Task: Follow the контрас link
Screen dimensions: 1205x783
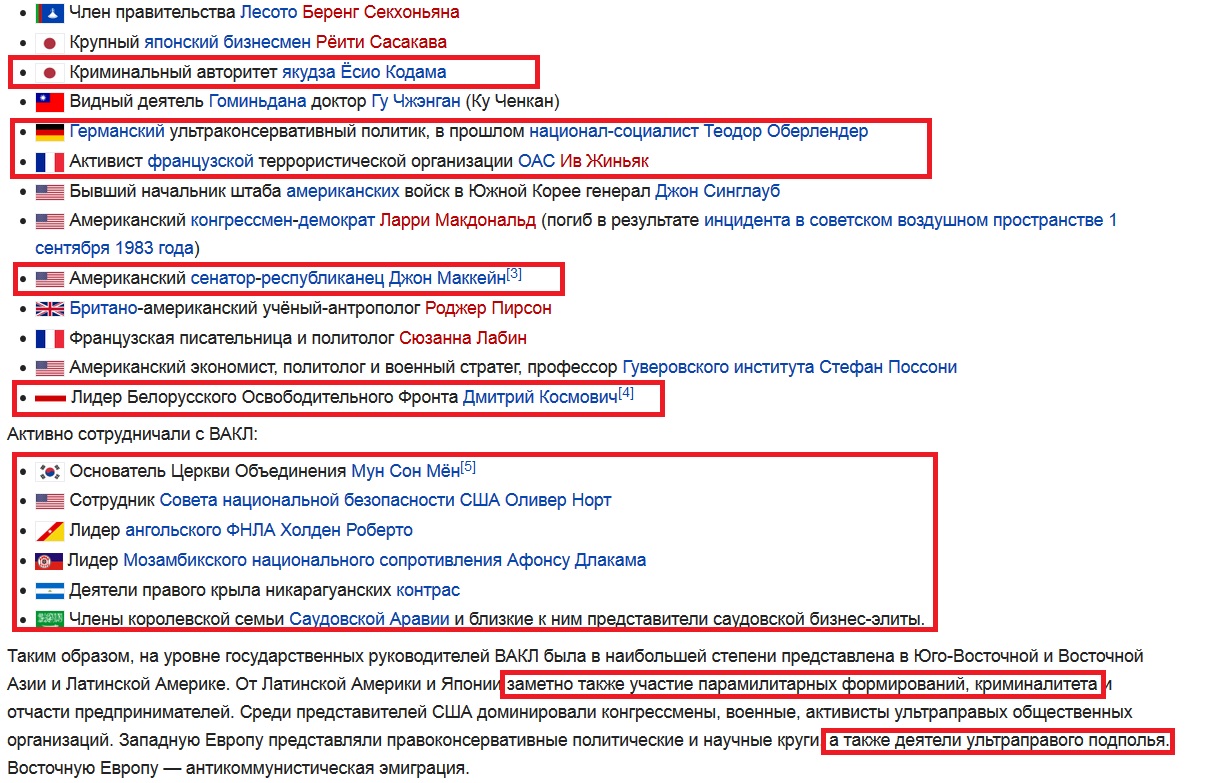Action: click(x=428, y=589)
